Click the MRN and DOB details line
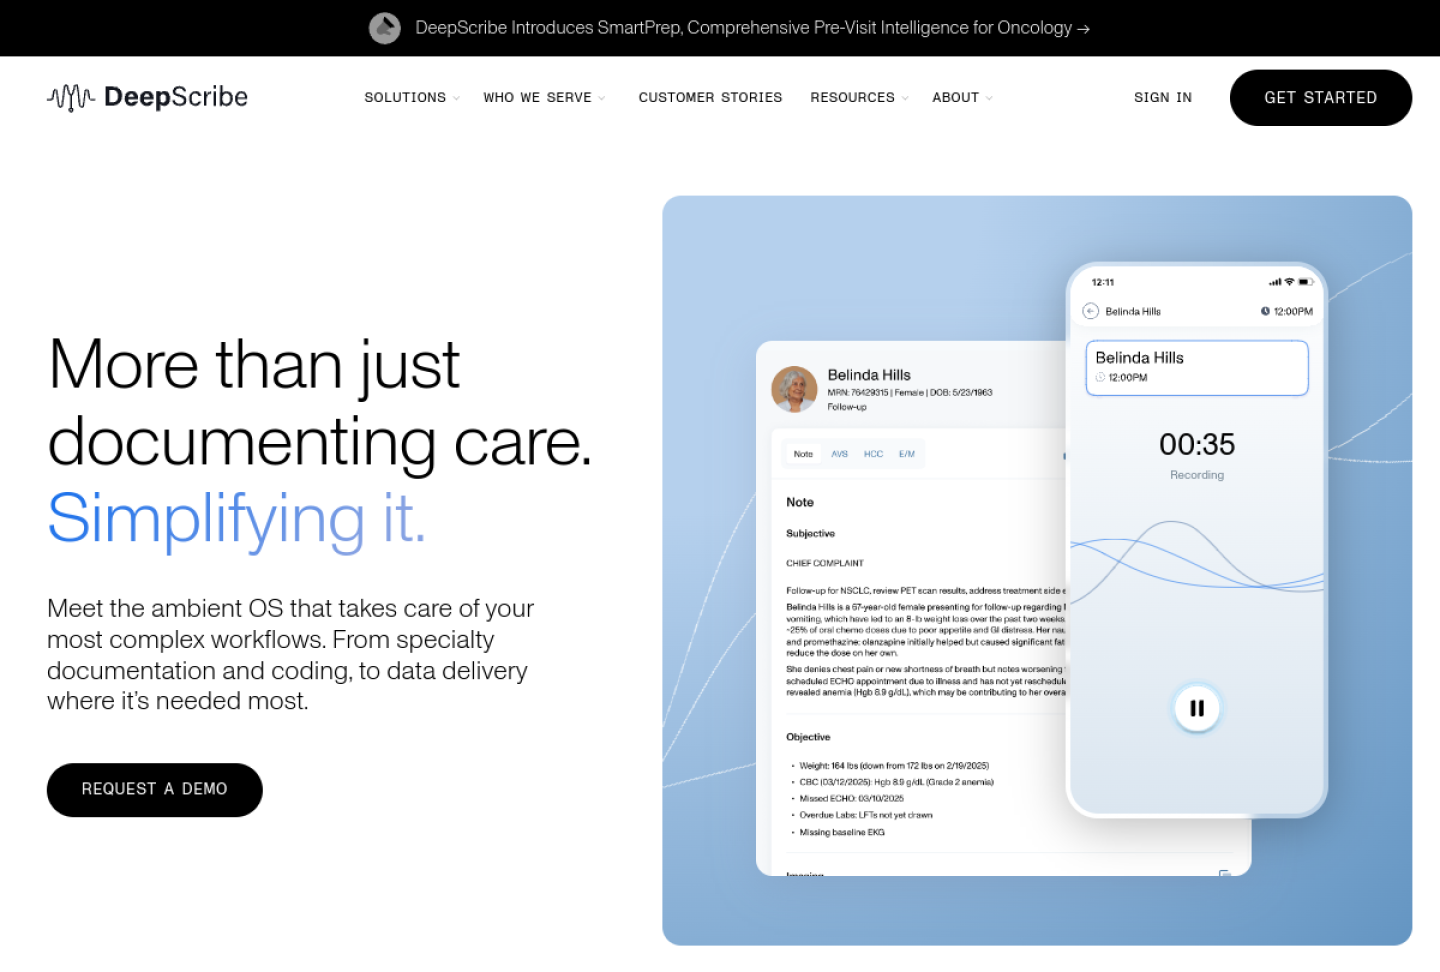1440x972 pixels. 910,393
